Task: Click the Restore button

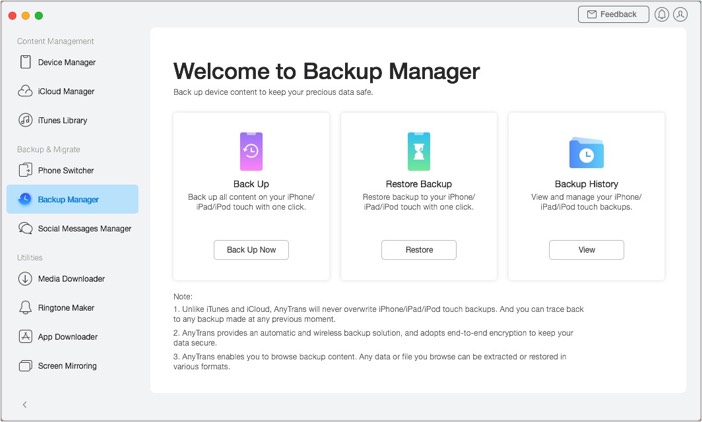Action: click(418, 250)
